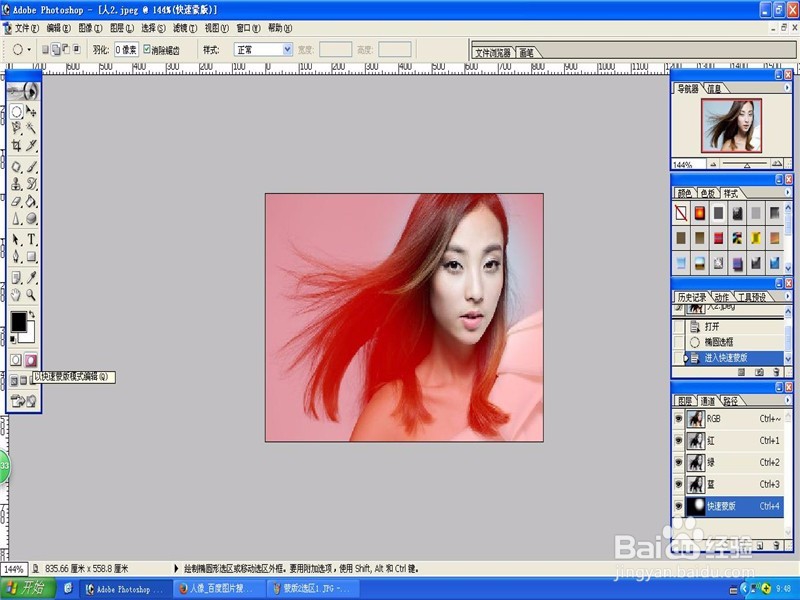Select the Paint Bucket tool
Screen dimensions: 800x600
(31, 202)
